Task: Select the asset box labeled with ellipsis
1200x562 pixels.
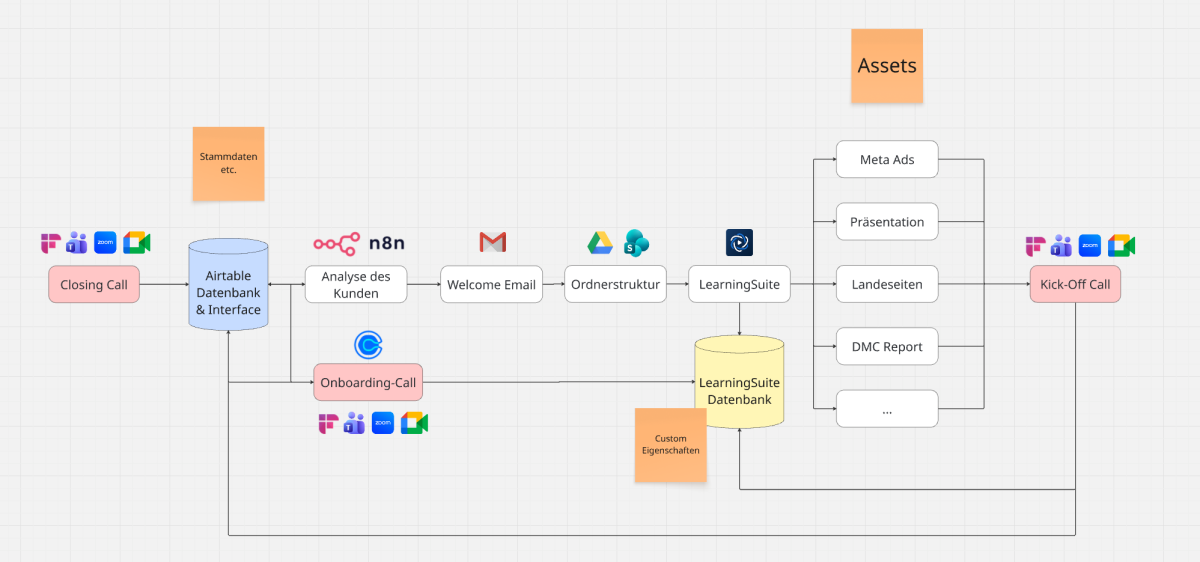Action: 887,409
